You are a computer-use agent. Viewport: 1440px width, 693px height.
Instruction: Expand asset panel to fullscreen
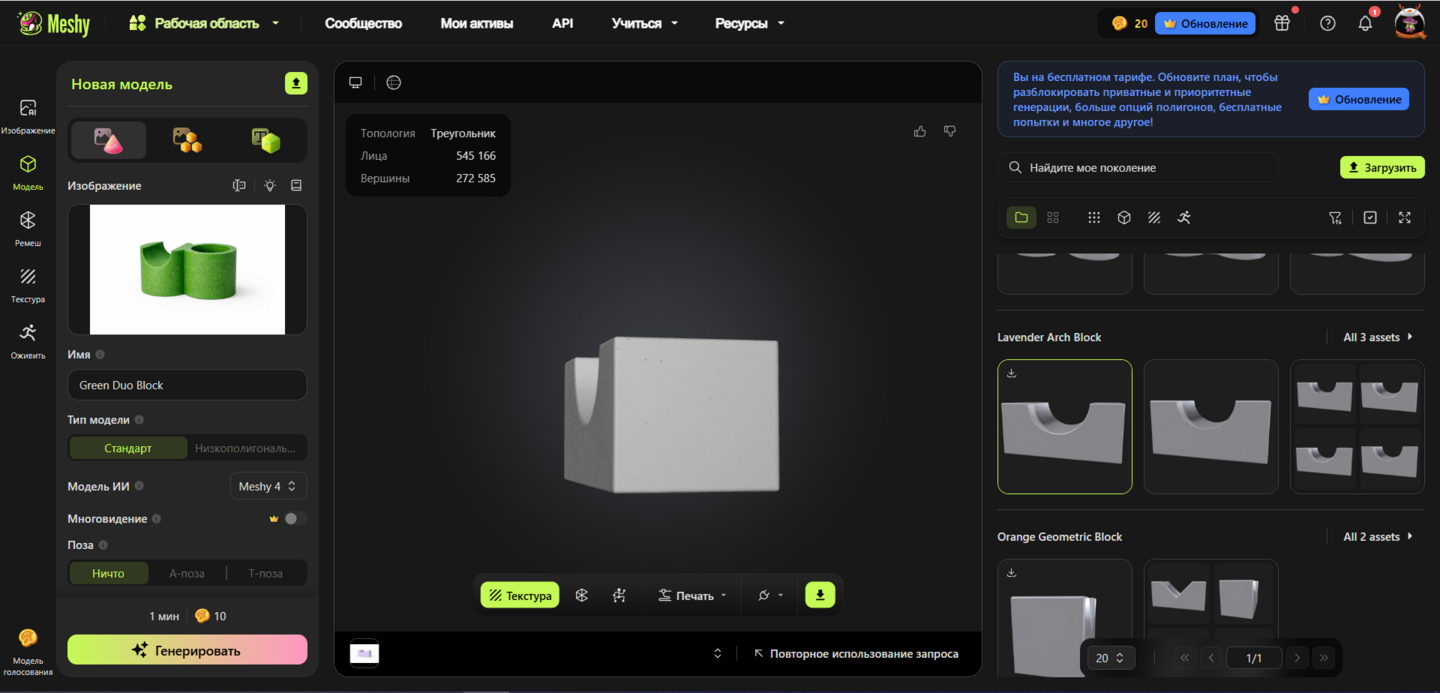point(1405,217)
